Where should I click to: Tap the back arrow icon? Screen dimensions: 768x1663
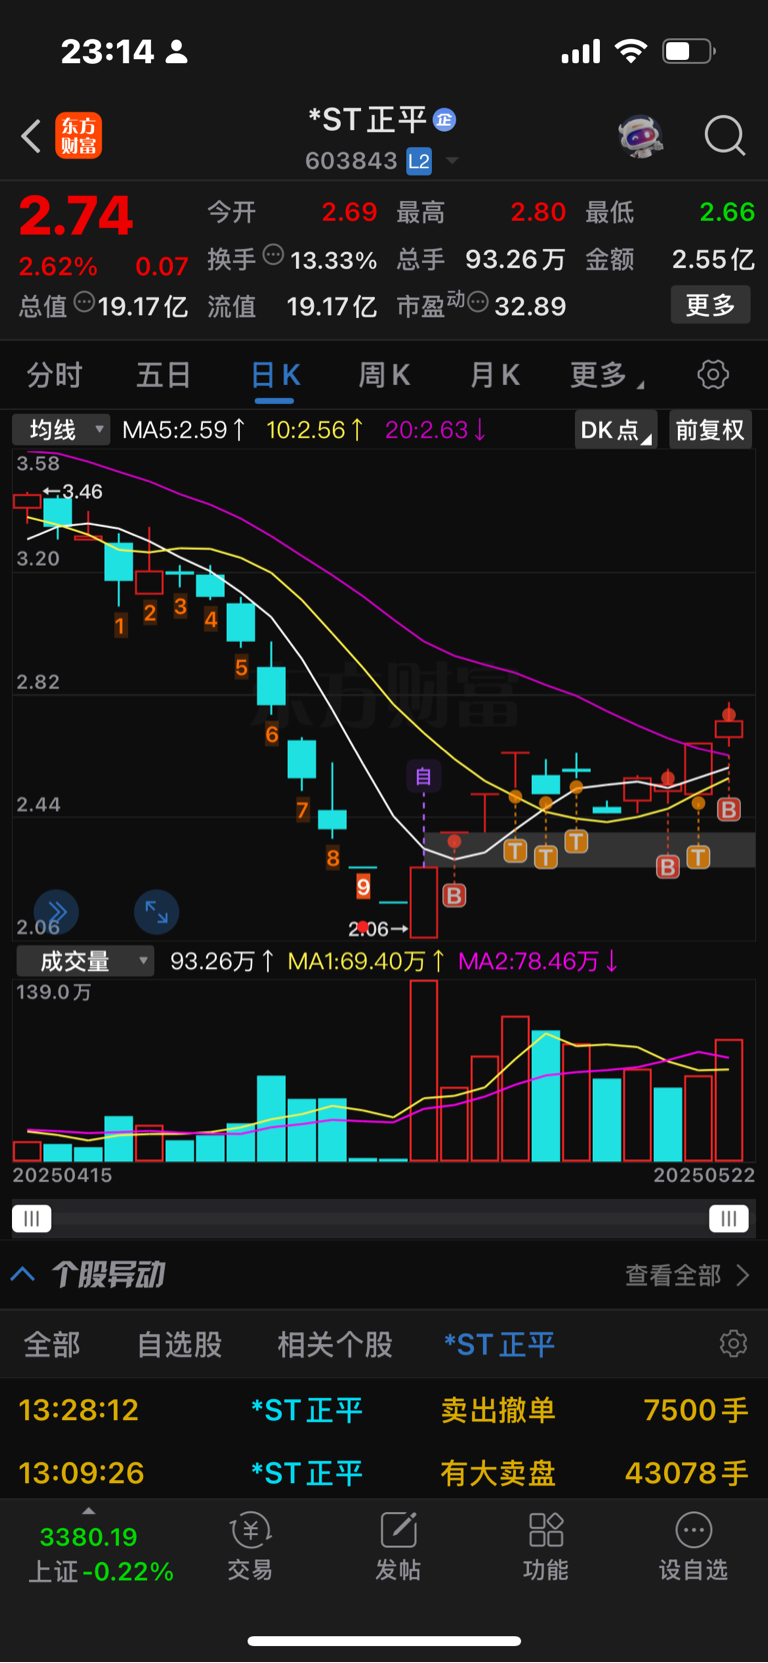coord(31,136)
